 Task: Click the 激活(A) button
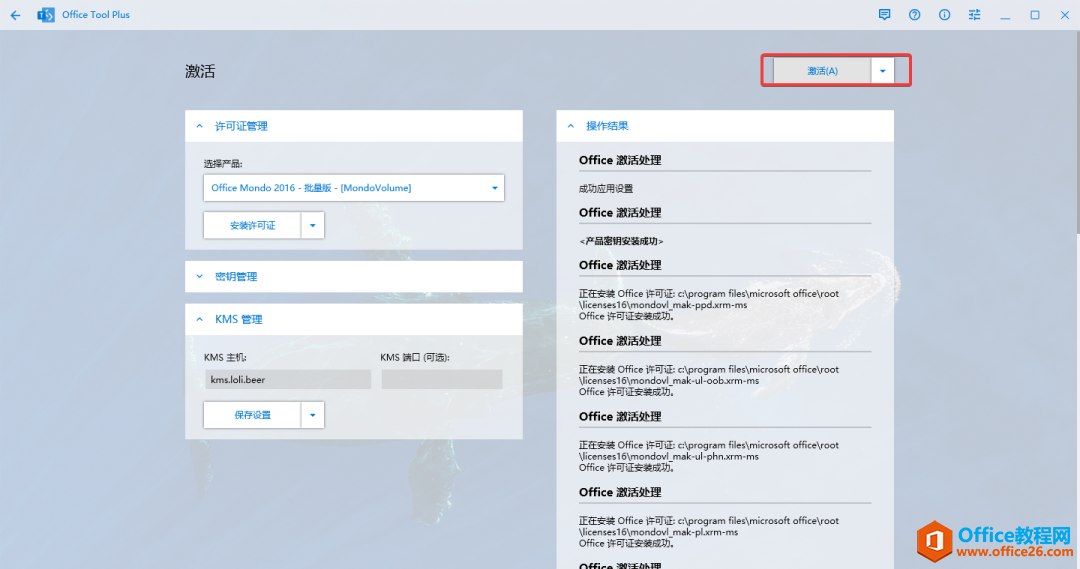click(x=822, y=71)
